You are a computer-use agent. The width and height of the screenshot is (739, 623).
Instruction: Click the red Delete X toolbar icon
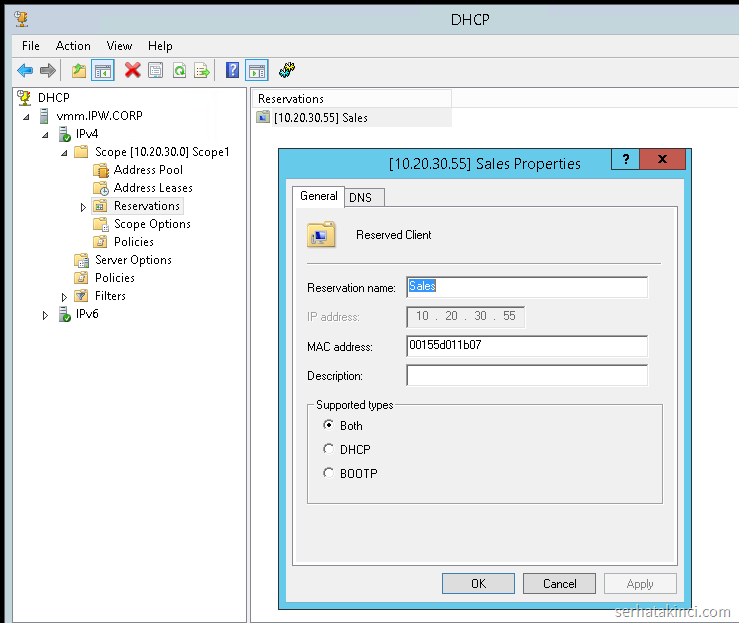point(132,70)
